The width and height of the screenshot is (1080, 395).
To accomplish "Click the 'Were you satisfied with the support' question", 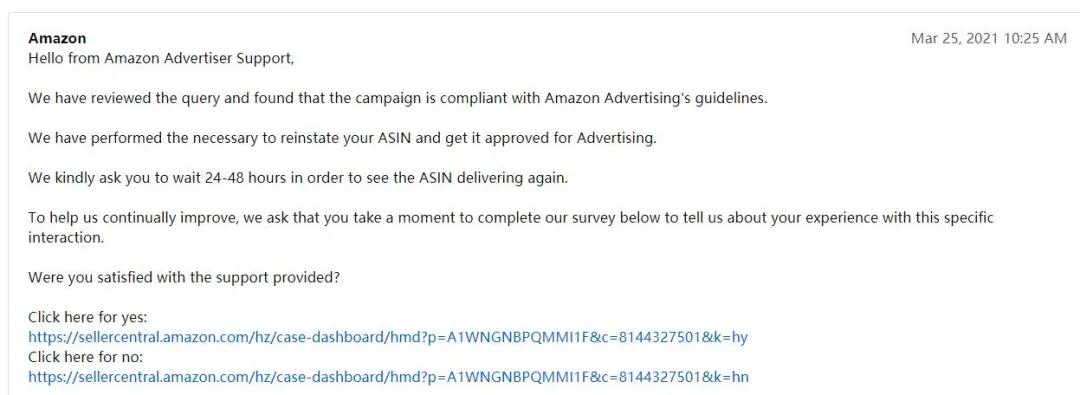I will coord(185,278).
